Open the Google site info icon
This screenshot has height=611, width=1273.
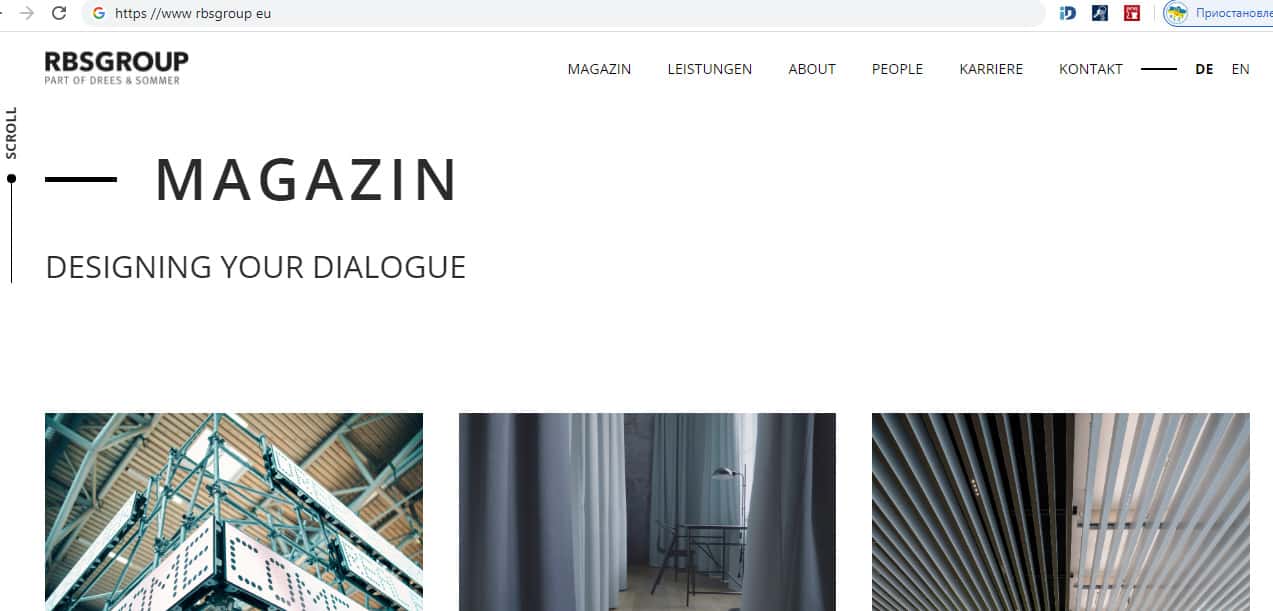(x=98, y=13)
